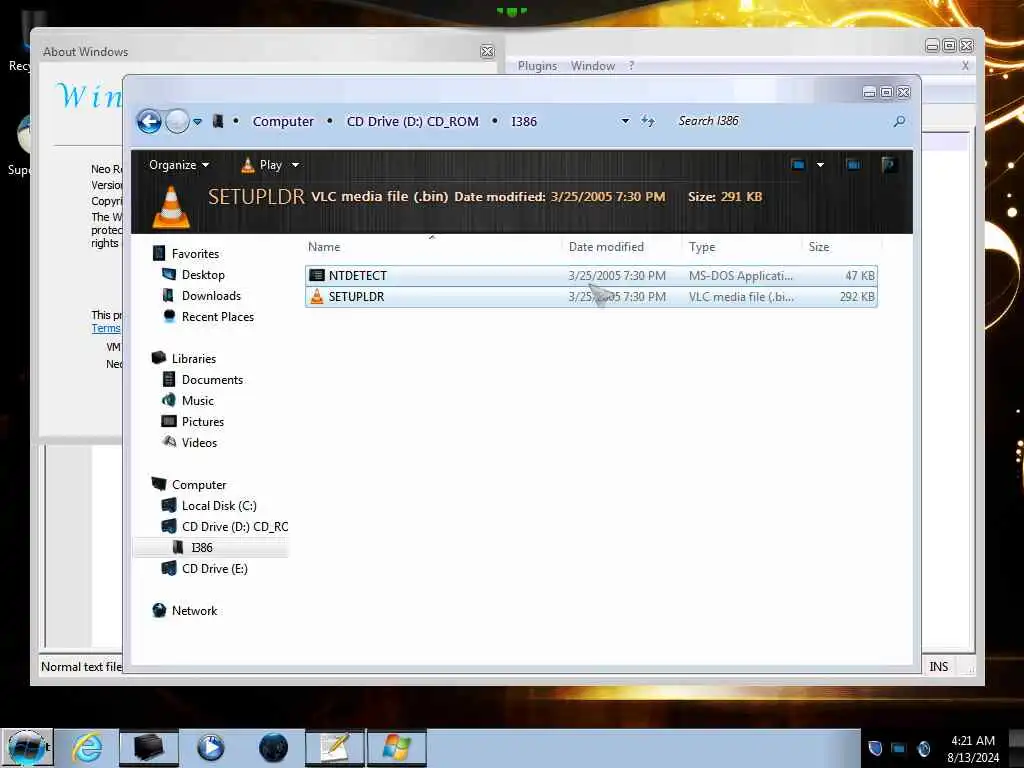Image resolution: width=1024 pixels, height=768 pixels.
Task: Select I386 in the address breadcrumb
Action: tap(524, 121)
